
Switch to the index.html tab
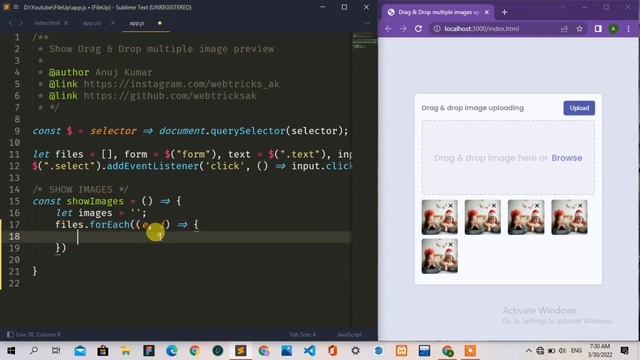click(x=47, y=23)
